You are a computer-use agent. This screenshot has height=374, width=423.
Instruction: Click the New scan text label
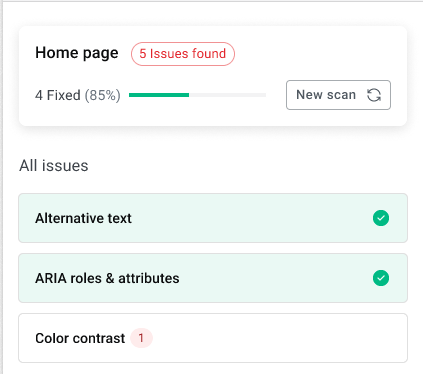click(x=326, y=95)
